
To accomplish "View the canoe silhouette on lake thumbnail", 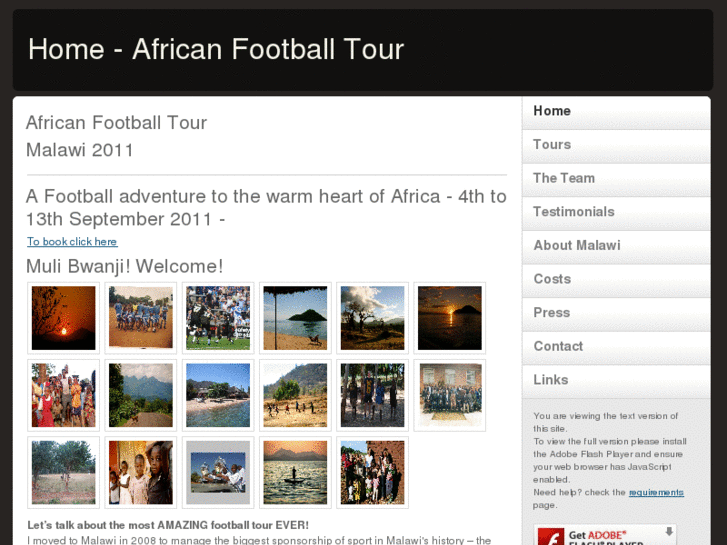I will click(x=295, y=472).
